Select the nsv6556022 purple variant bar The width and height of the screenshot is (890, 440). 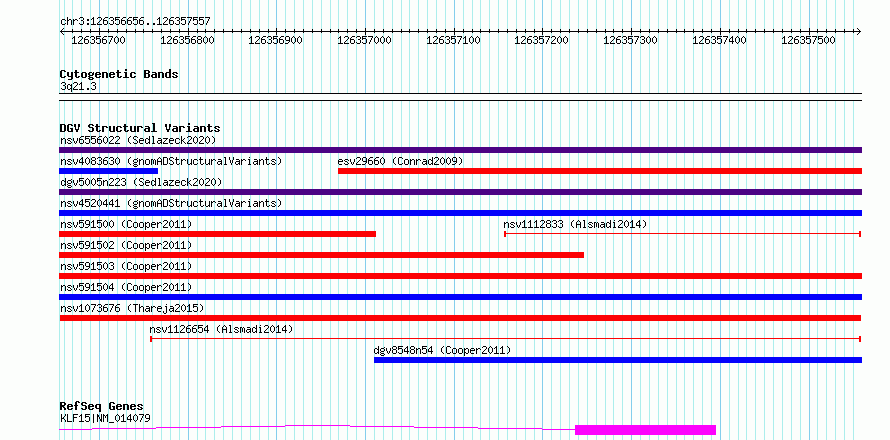click(460, 150)
